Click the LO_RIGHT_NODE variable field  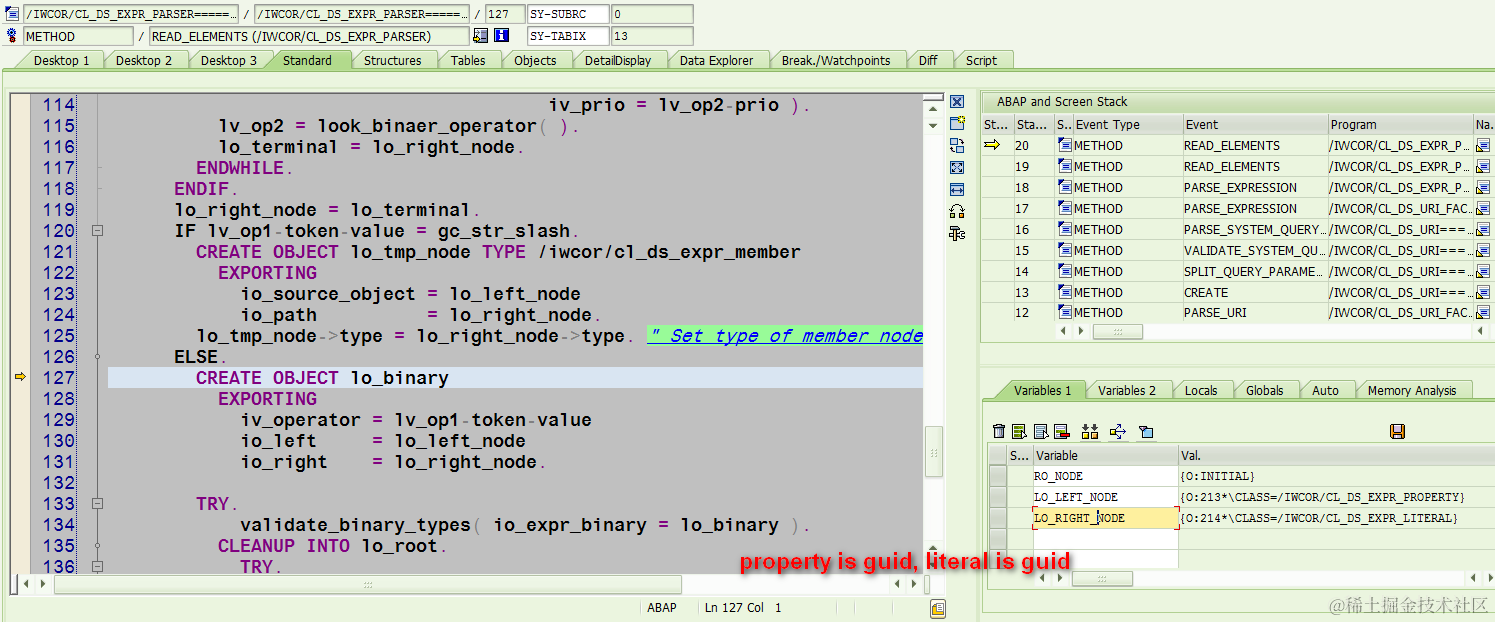pos(1105,518)
